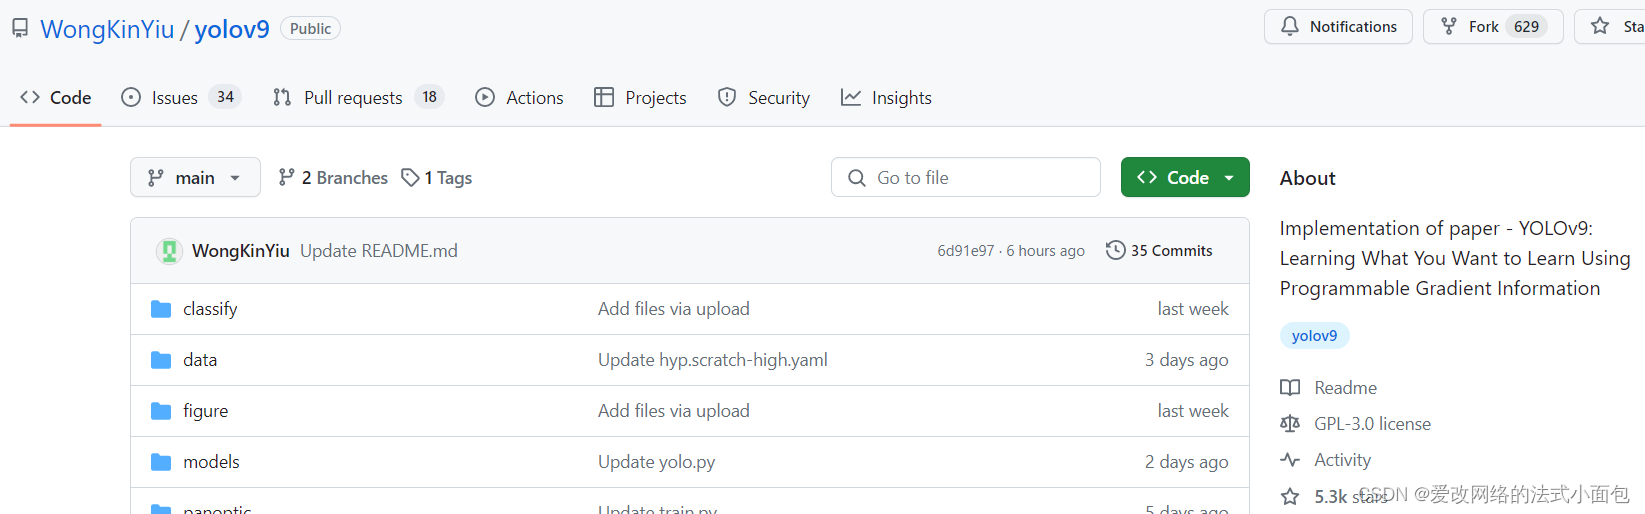Click the Projects table icon
The width and height of the screenshot is (1645, 514).
tap(604, 97)
